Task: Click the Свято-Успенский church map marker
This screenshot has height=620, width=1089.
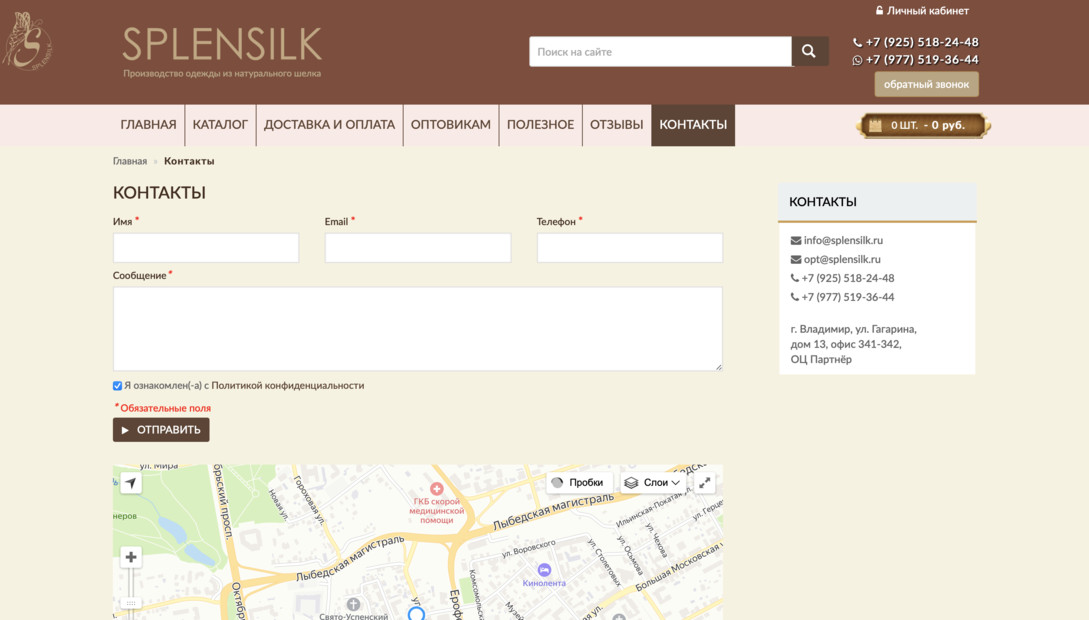Action: 353,604
